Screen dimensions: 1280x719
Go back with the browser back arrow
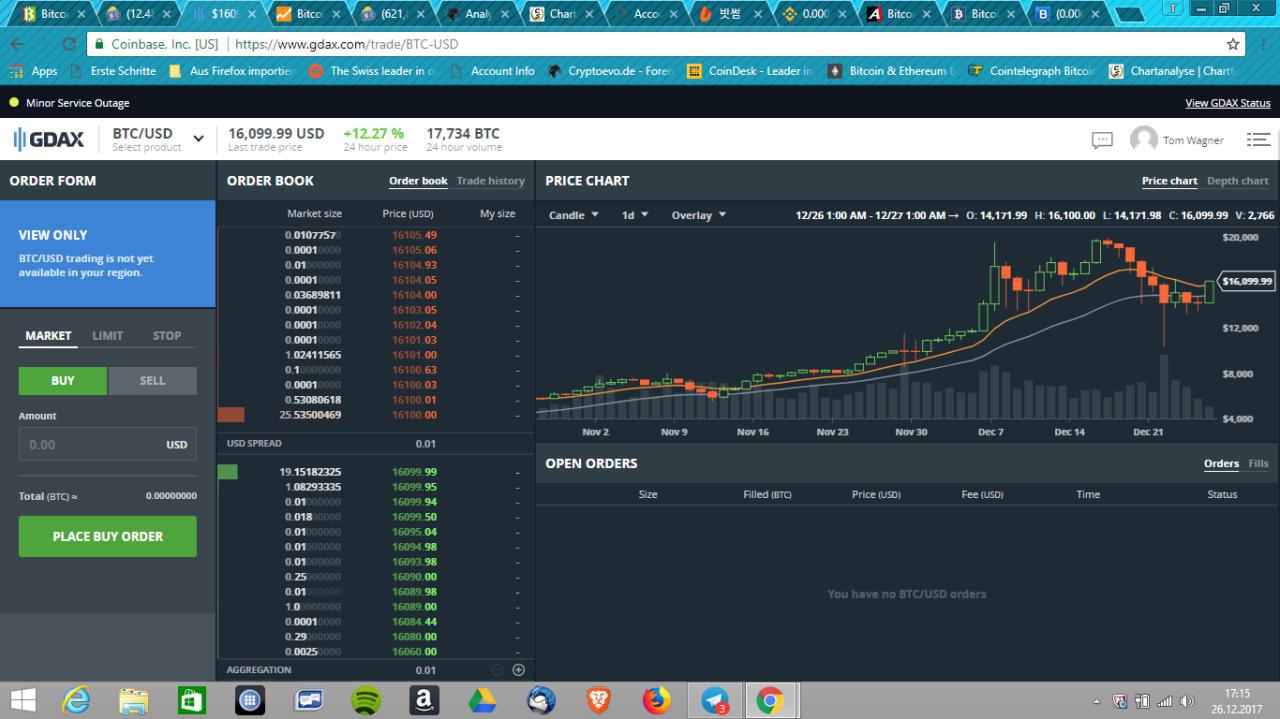pyautogui.click(x=17, y=44)
